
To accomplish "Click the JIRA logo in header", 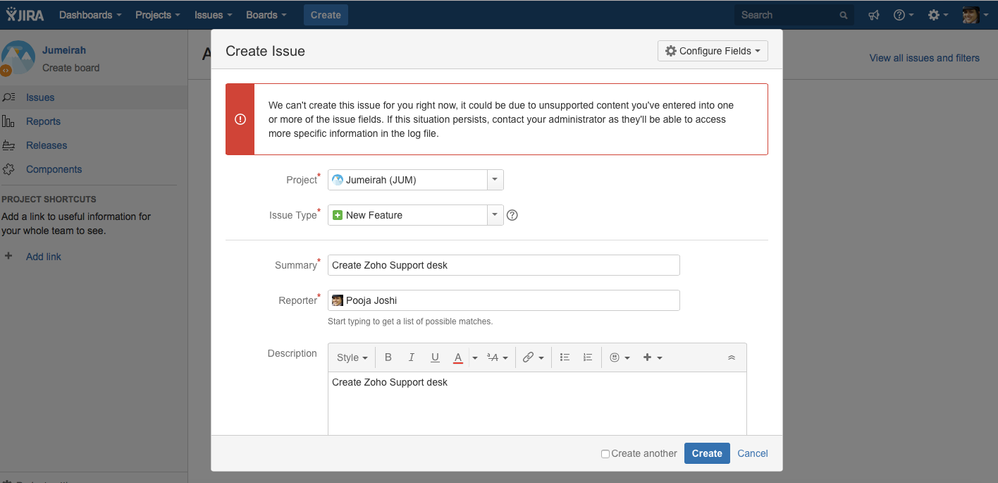I will 25,15.
